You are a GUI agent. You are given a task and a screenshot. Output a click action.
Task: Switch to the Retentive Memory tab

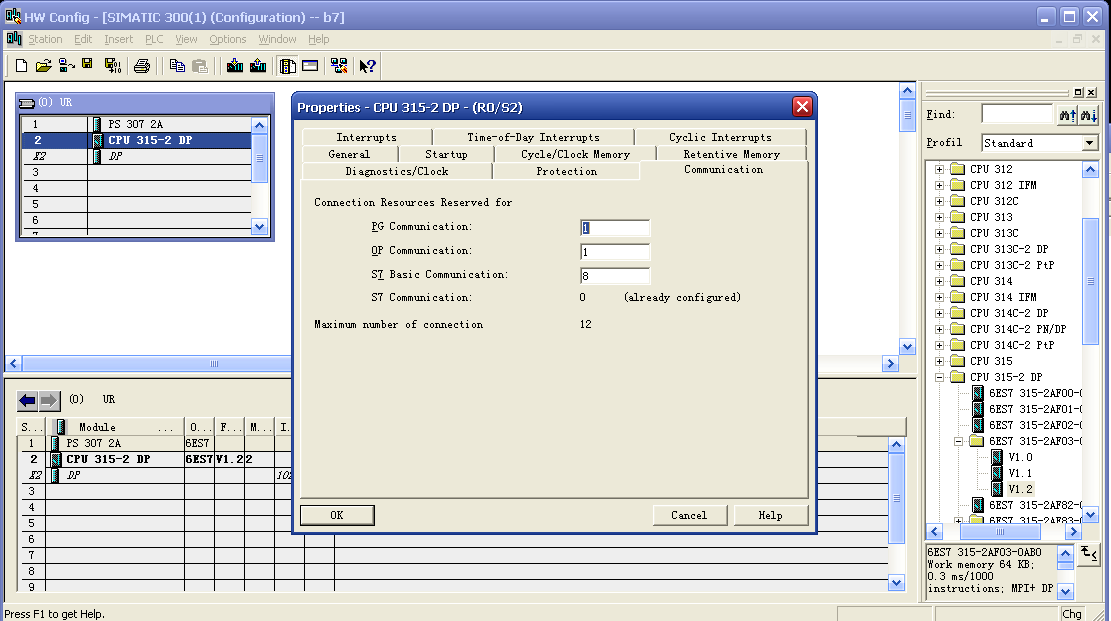coord(732,154)
